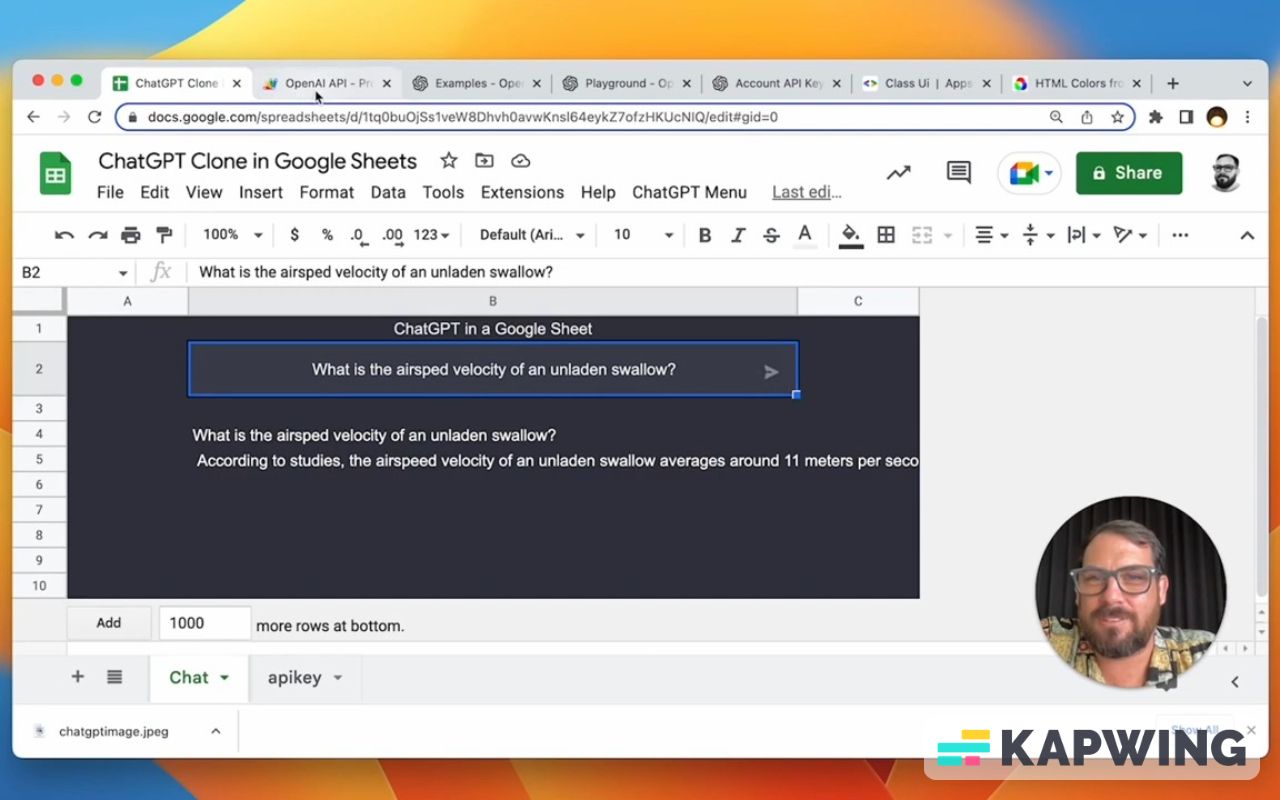This screenshot has width=1280, height=800.
Task: Open the fill color bucket
Action: click(x=851, y=235)
